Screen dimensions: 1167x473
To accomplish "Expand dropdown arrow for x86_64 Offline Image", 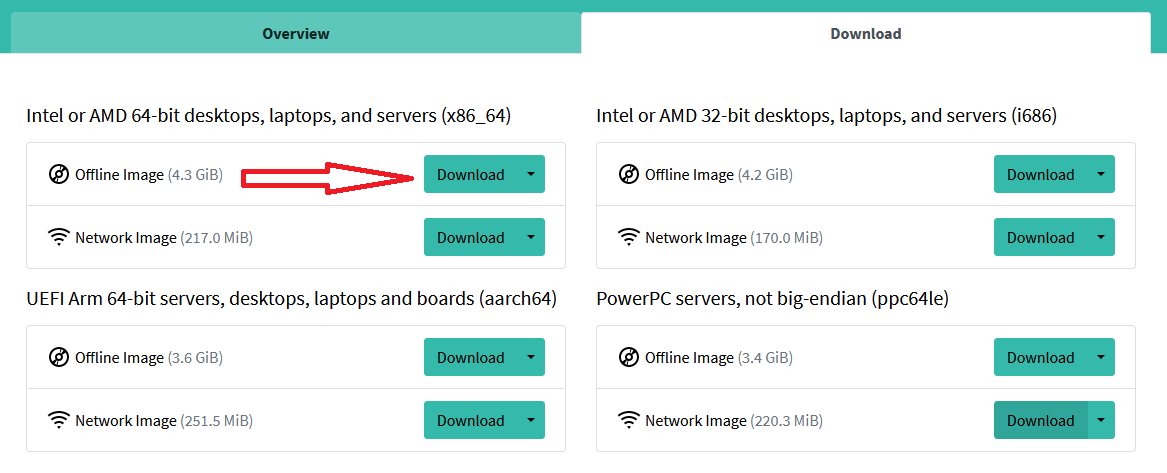I will pos(531,175).
